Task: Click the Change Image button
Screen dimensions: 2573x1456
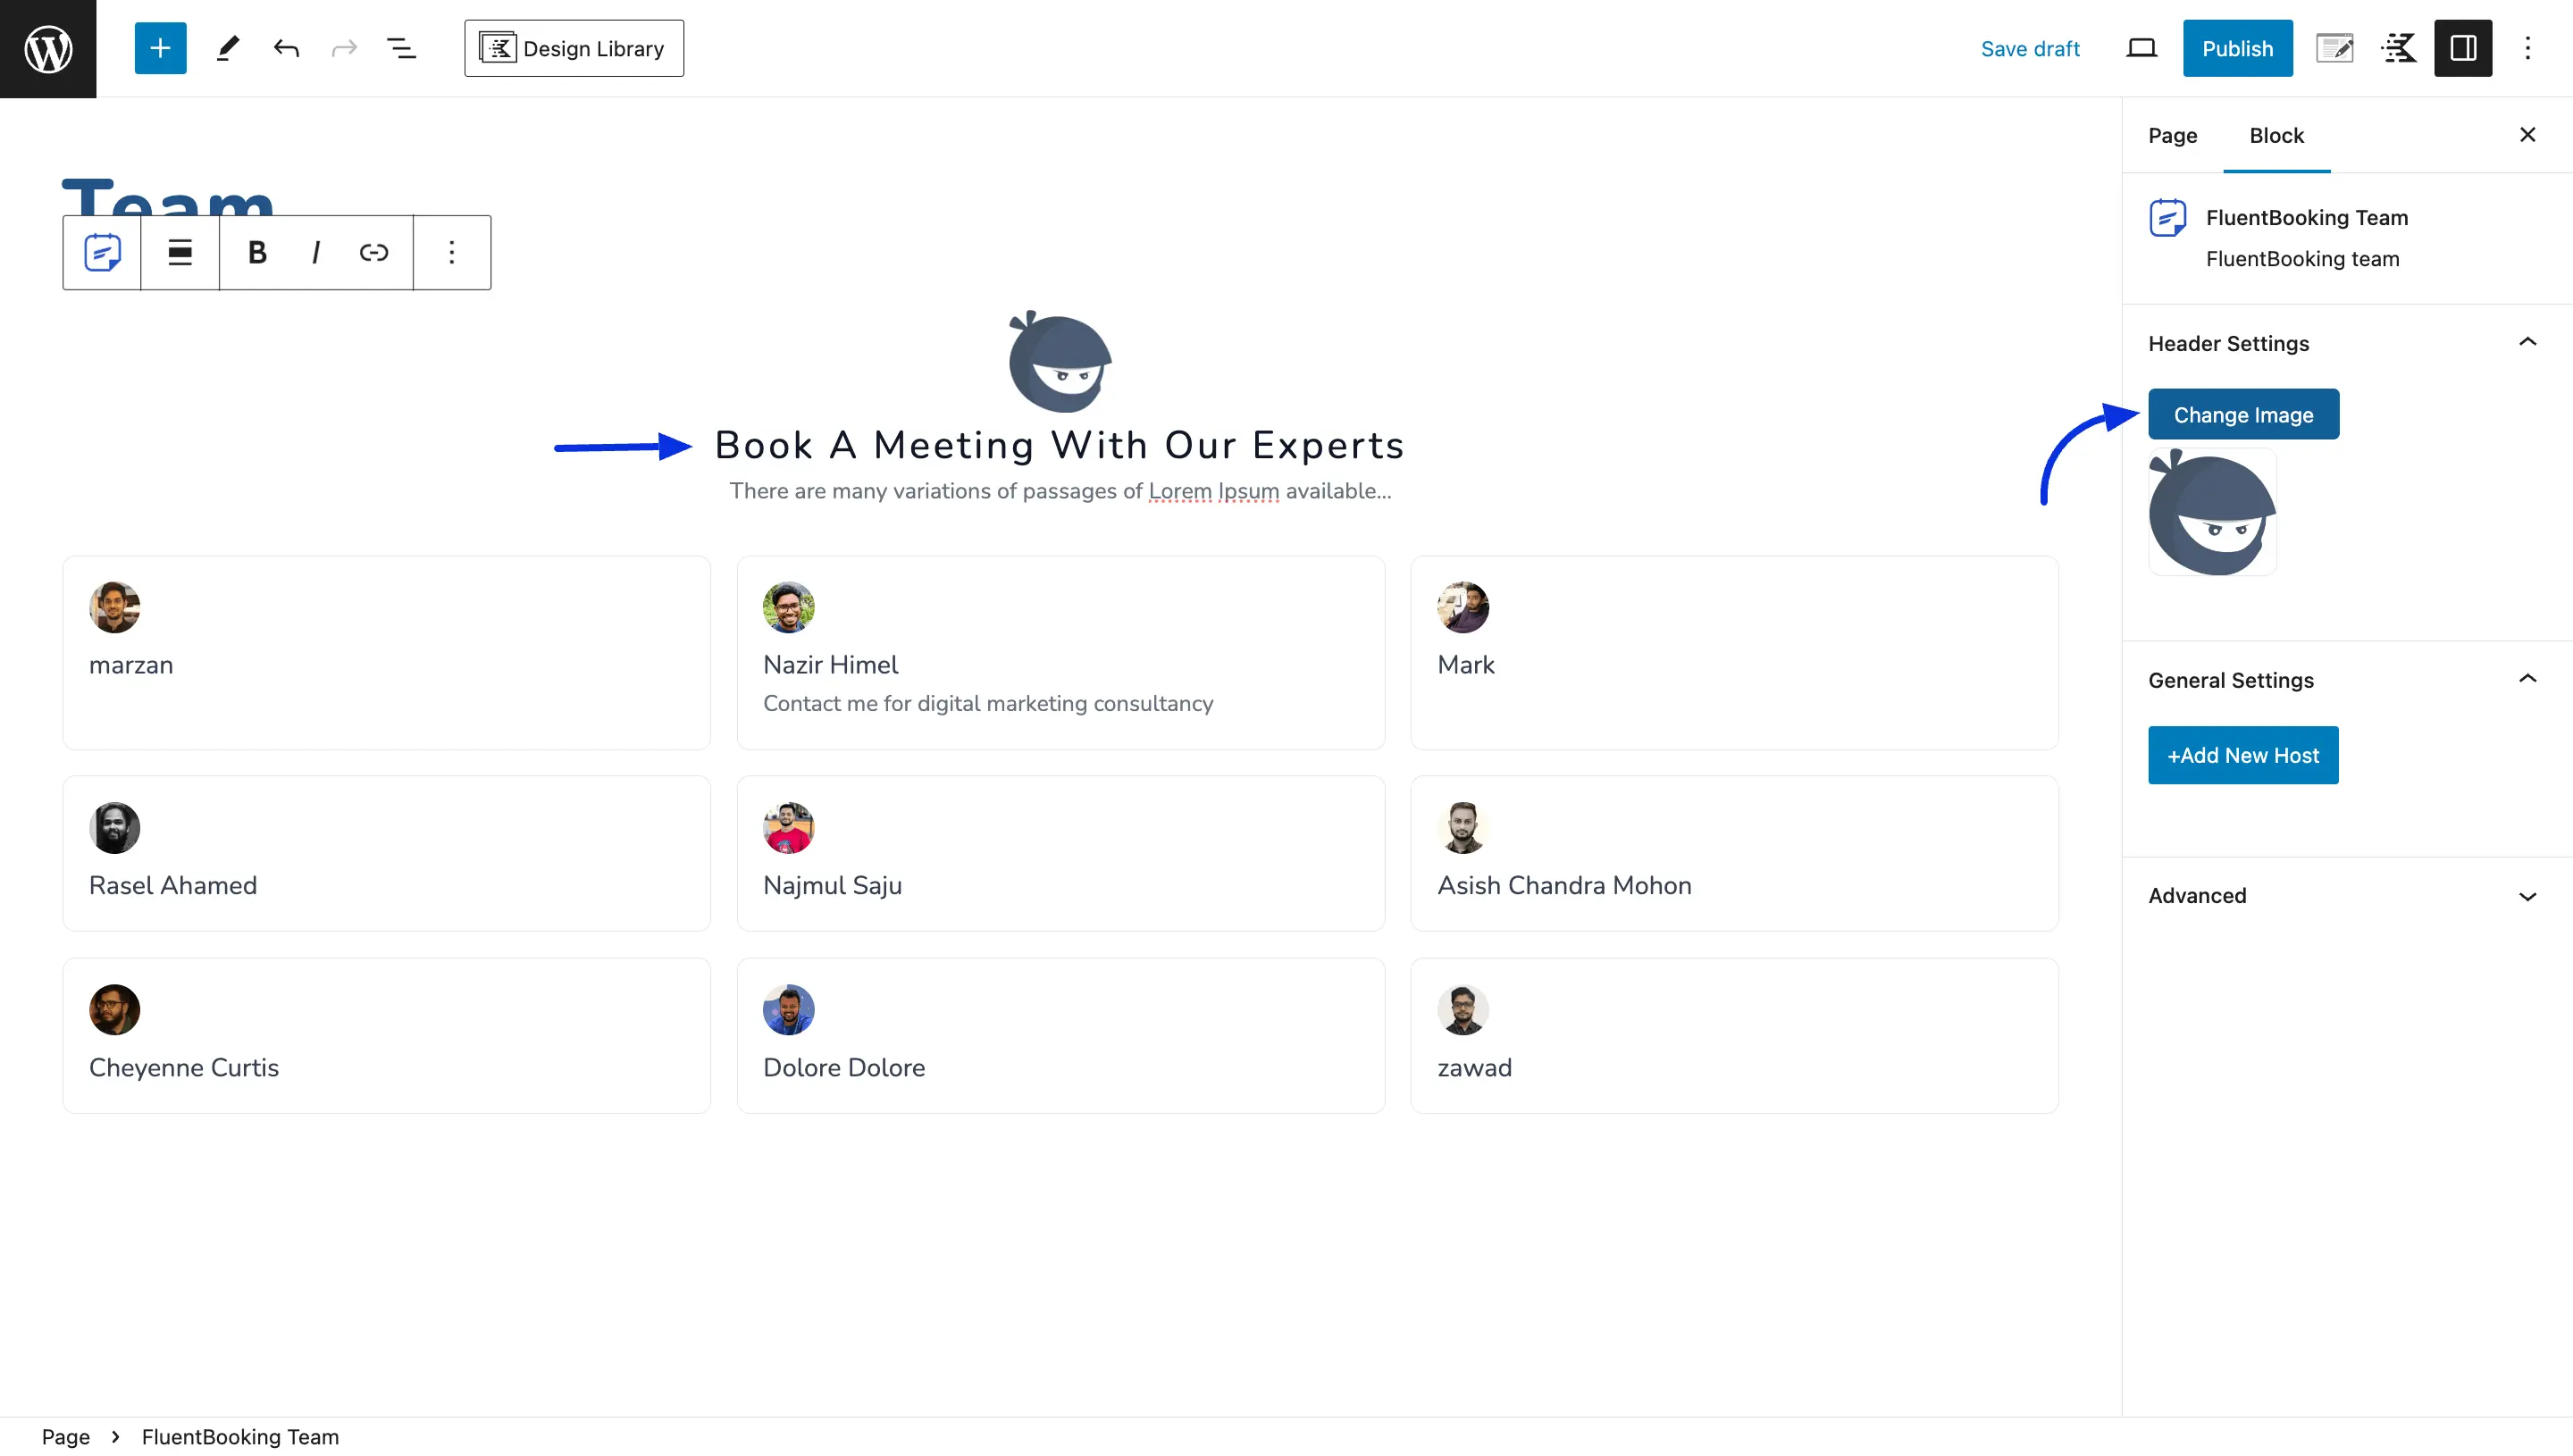Action: [2243, 414]
